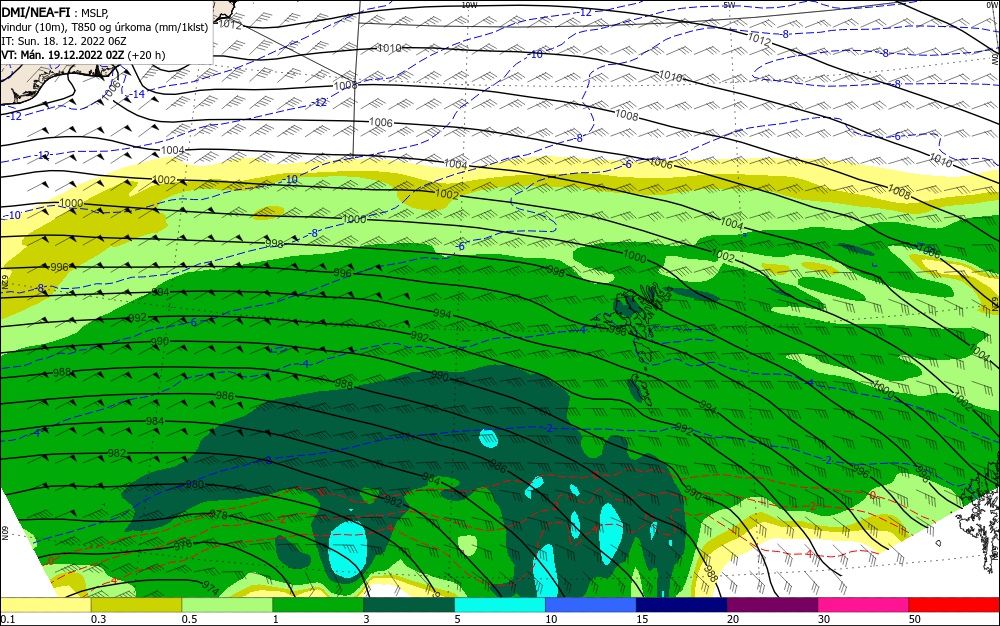Click the '5W' longitude label
The image size is (1000, 626).
coord(730,4)
